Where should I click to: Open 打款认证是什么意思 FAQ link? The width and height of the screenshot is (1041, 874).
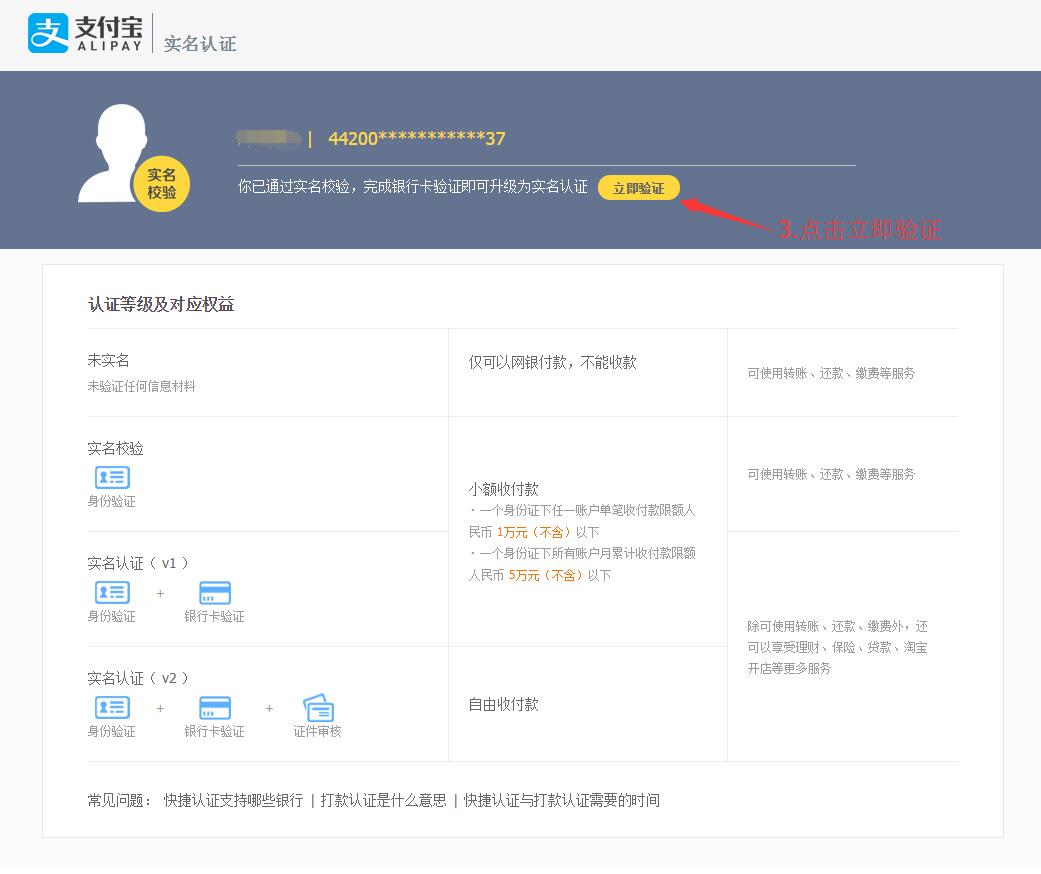tap(384, 800)
